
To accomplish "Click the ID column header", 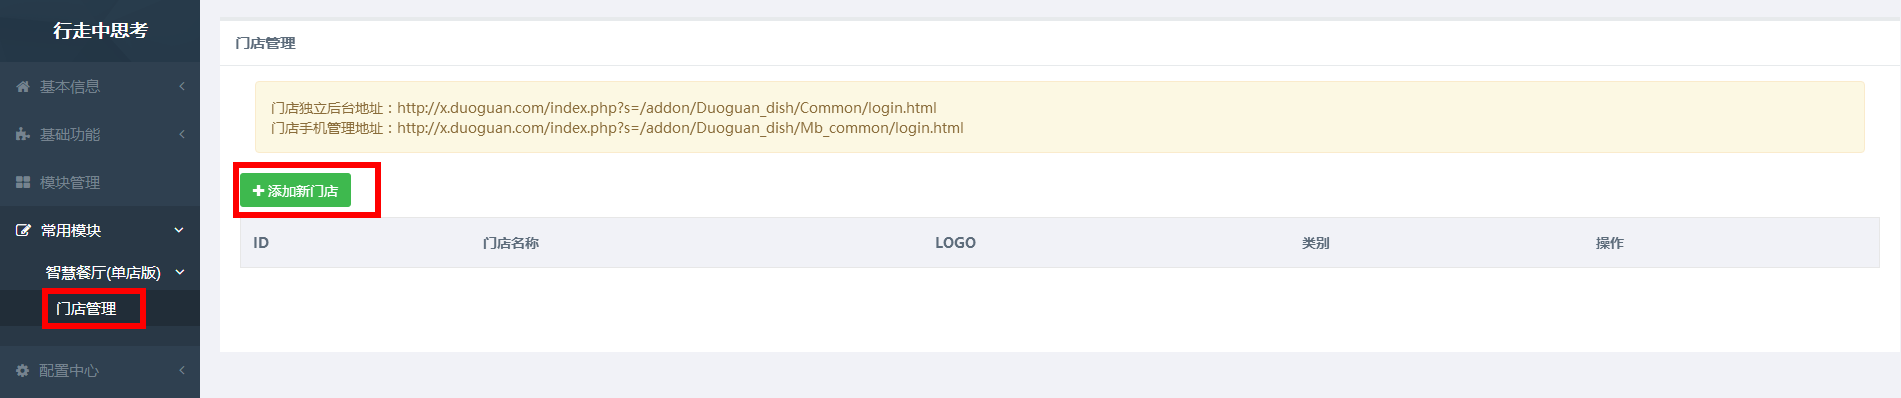I will (x=261, y=243).
